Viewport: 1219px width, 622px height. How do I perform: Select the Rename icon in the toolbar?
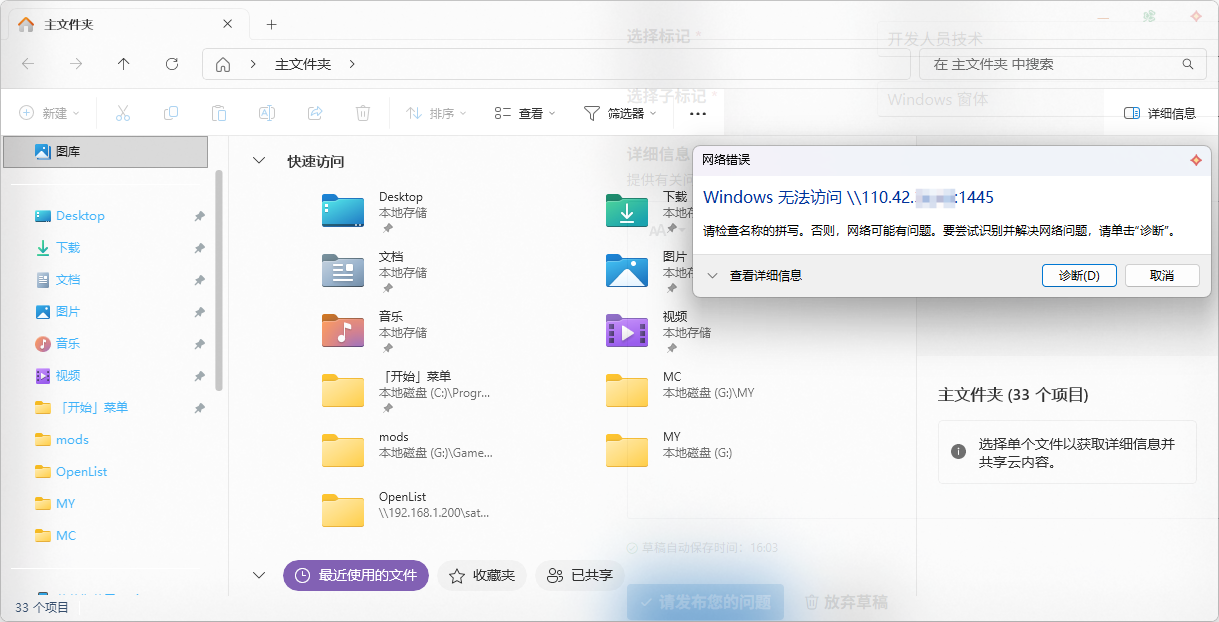click(267, 112)
